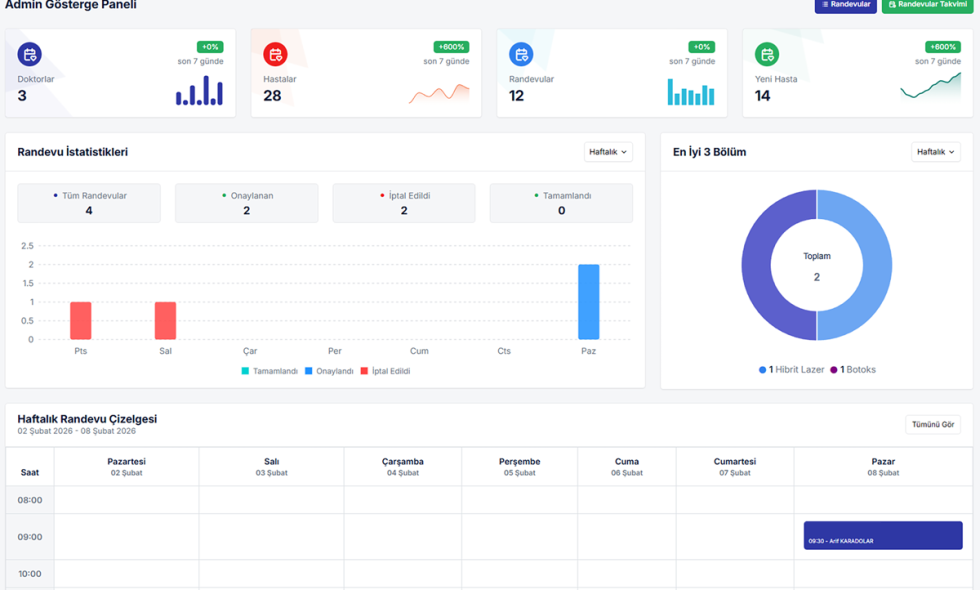Click the Randevular button at top
The height and width of the screenshot is (590, 980).
pyautogui.click(x=845, y=5)
